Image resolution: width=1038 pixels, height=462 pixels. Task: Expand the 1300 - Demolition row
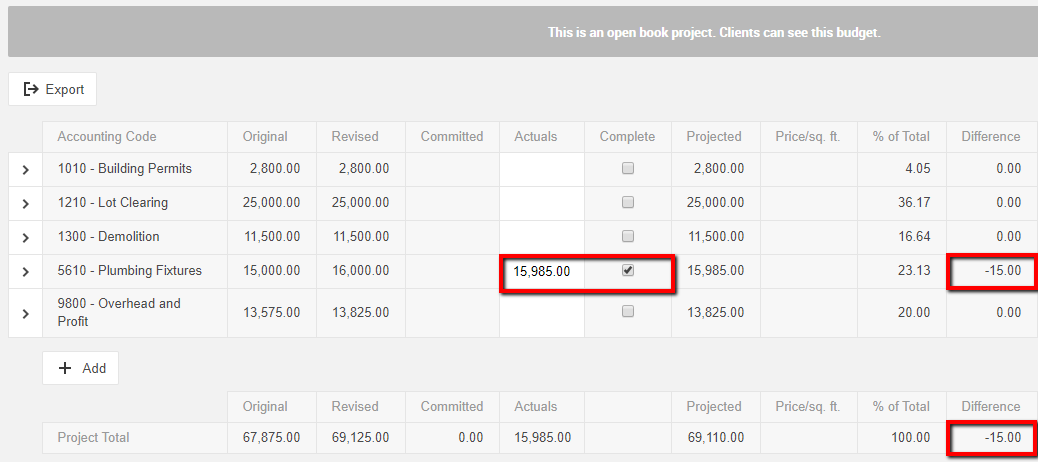26,237
